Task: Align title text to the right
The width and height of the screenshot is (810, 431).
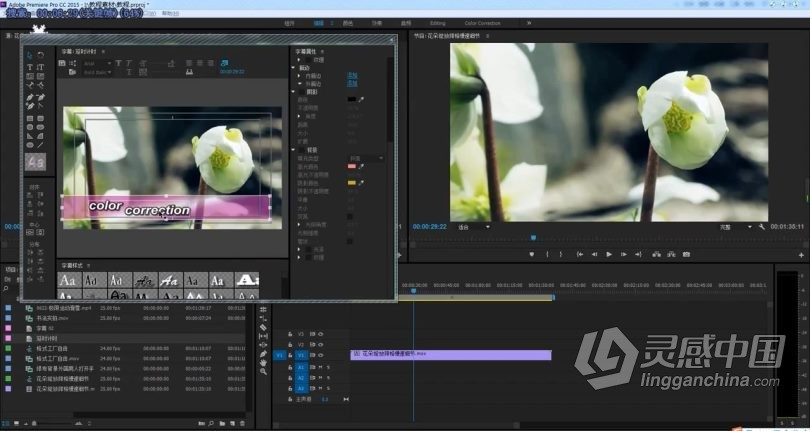Action: point(210,63)
